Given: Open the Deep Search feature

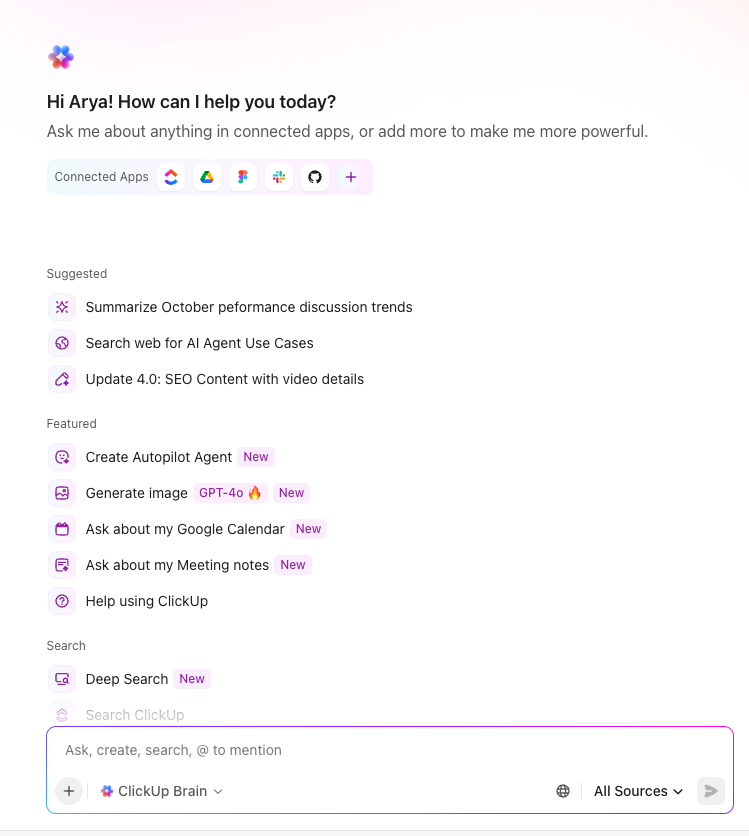Looking at the screenshot, I should coord(127,679).
